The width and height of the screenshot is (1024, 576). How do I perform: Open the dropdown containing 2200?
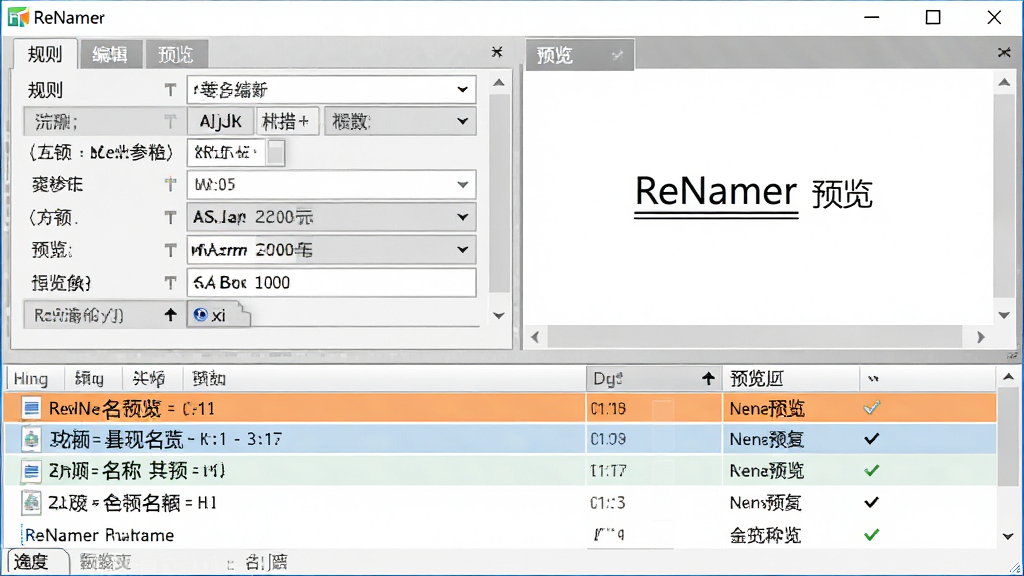[331, 217]
